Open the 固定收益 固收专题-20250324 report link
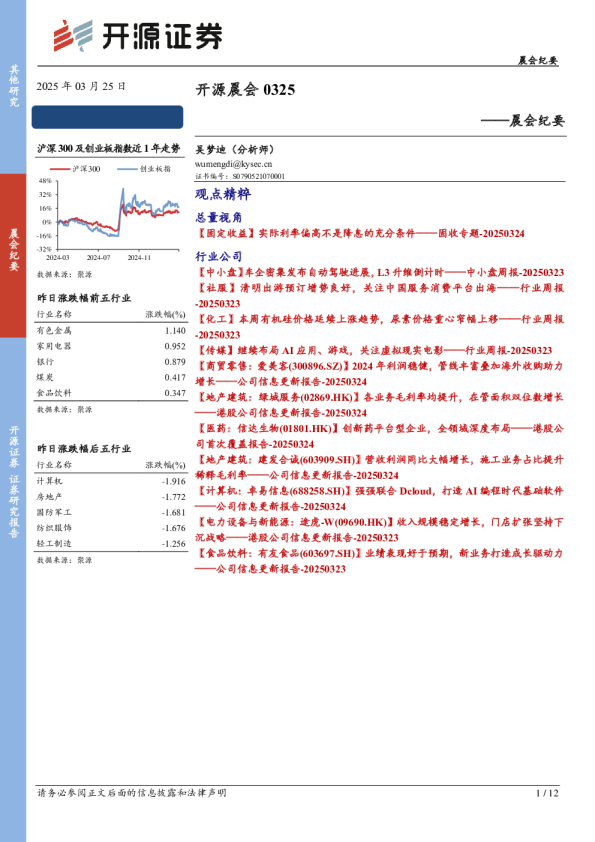This screenshot has width=595, height=842. 360,234
